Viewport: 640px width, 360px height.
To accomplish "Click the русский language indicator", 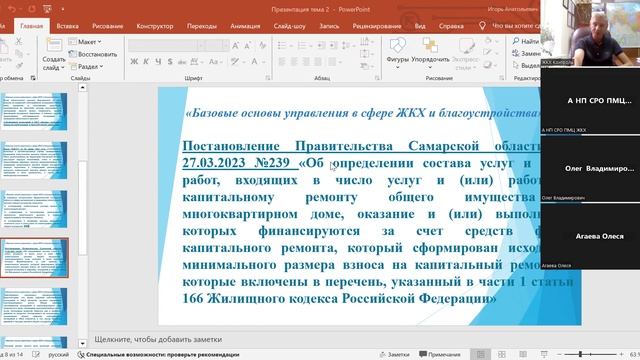I will (58, 354).
